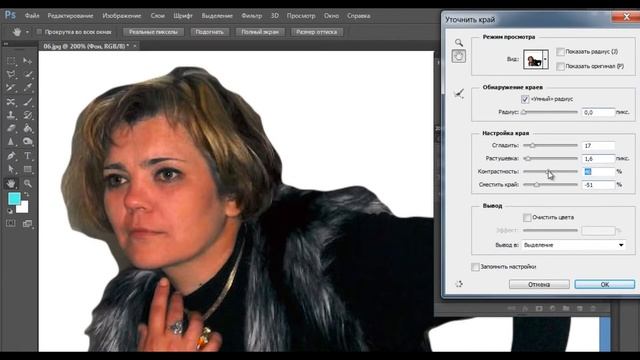The image size is (640, 360).
Task: Select the Crop tool
Action: pyautogui.click(x=11, y=88)
